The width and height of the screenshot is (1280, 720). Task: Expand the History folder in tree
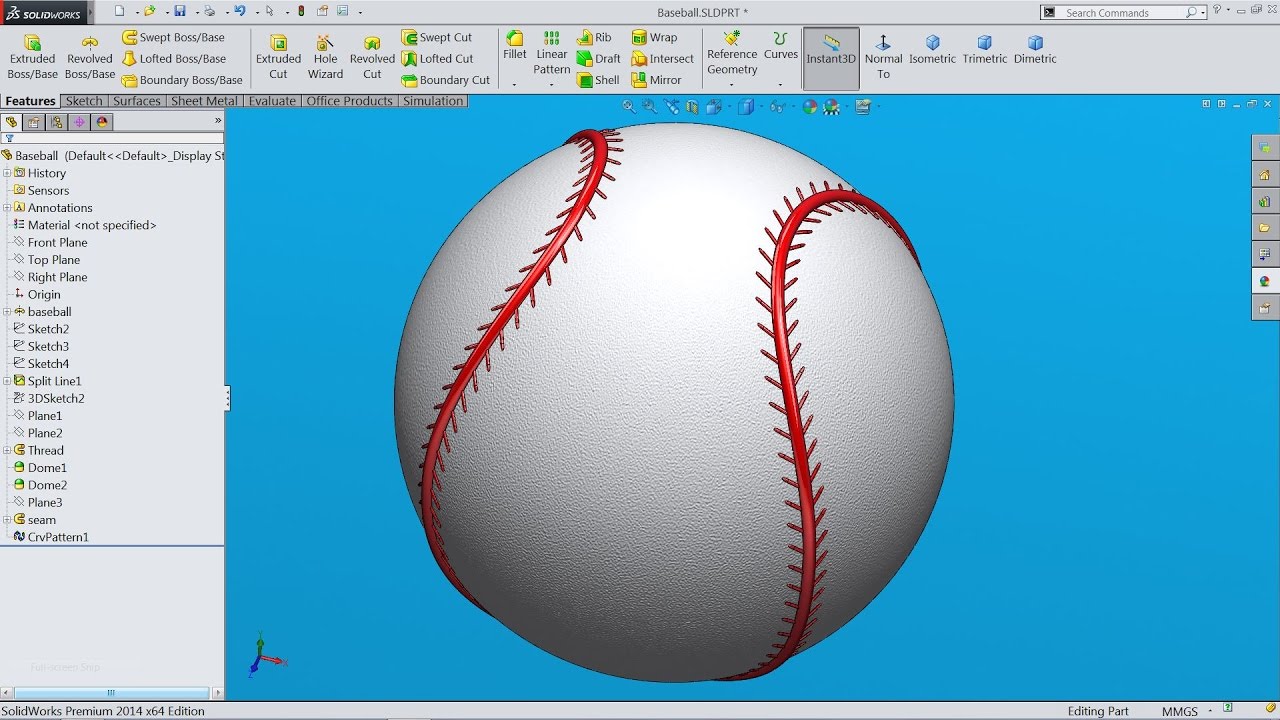[7, 173]
